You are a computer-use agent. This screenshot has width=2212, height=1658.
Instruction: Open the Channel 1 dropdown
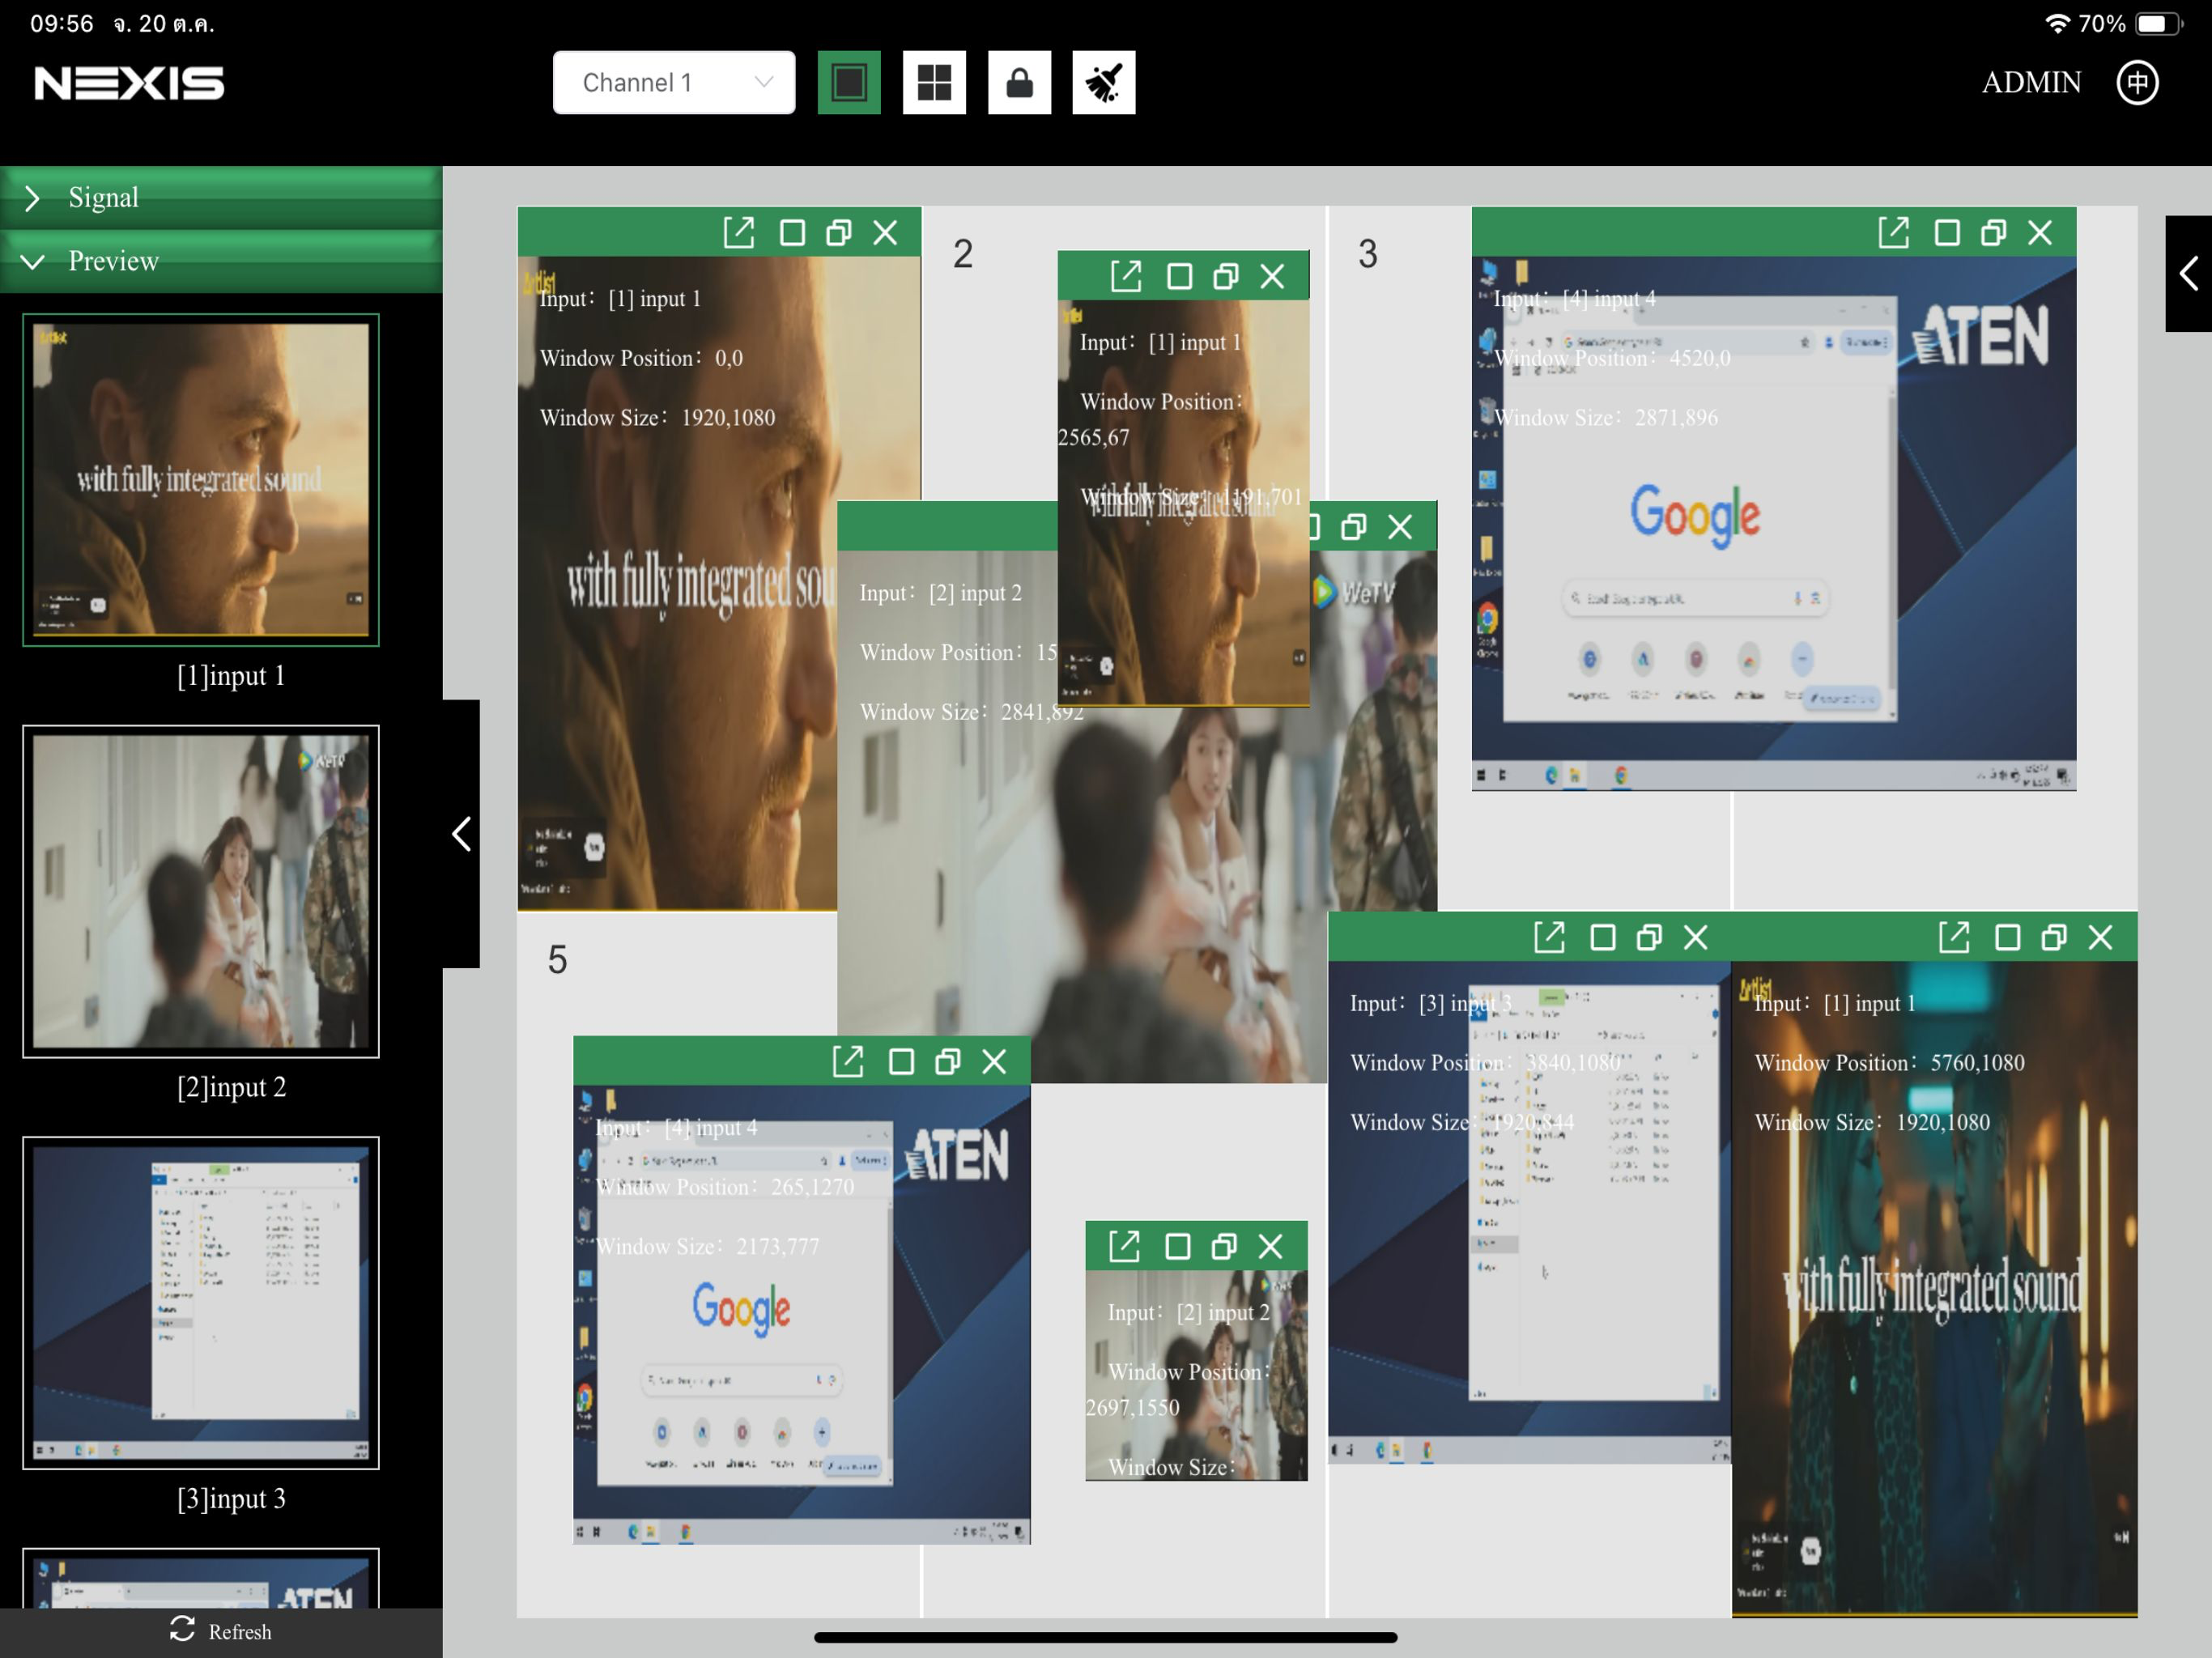tap(673, 82)
